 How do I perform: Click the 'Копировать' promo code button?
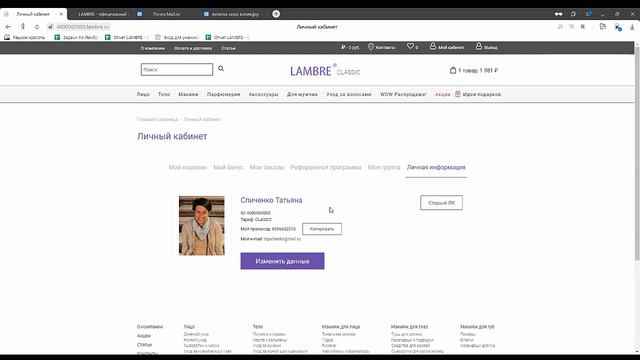(322, 229)
